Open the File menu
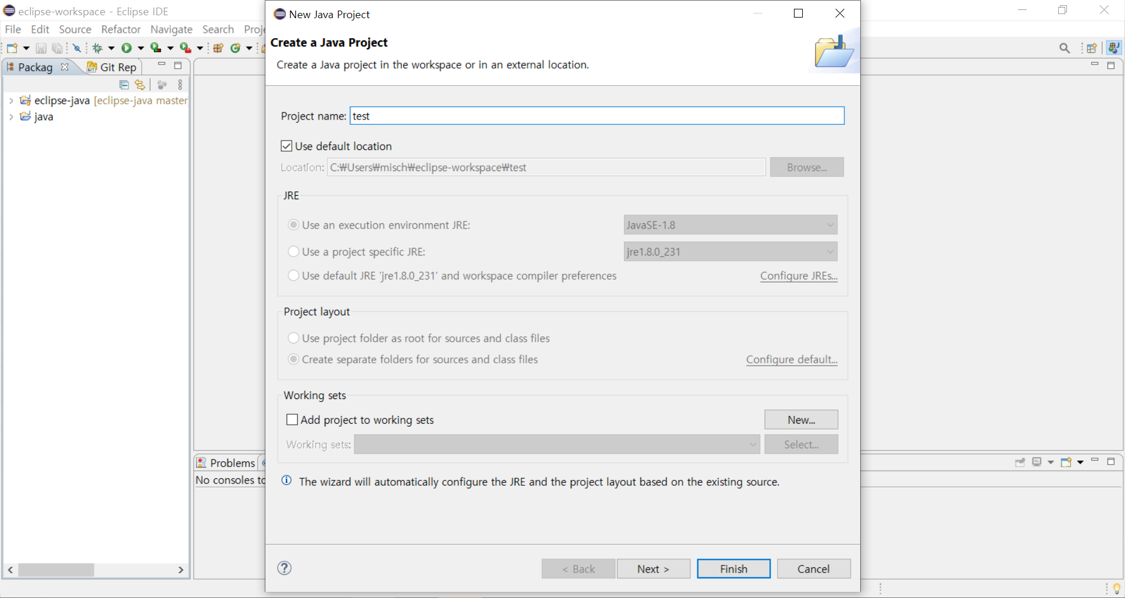This screenshot has width=1125, height=598. click(13, 29)
